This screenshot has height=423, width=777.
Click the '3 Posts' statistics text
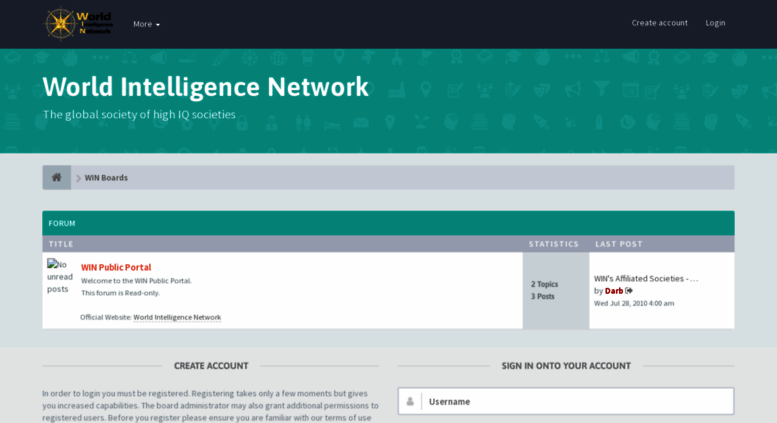pyautogui.click(x=543, y=296)
